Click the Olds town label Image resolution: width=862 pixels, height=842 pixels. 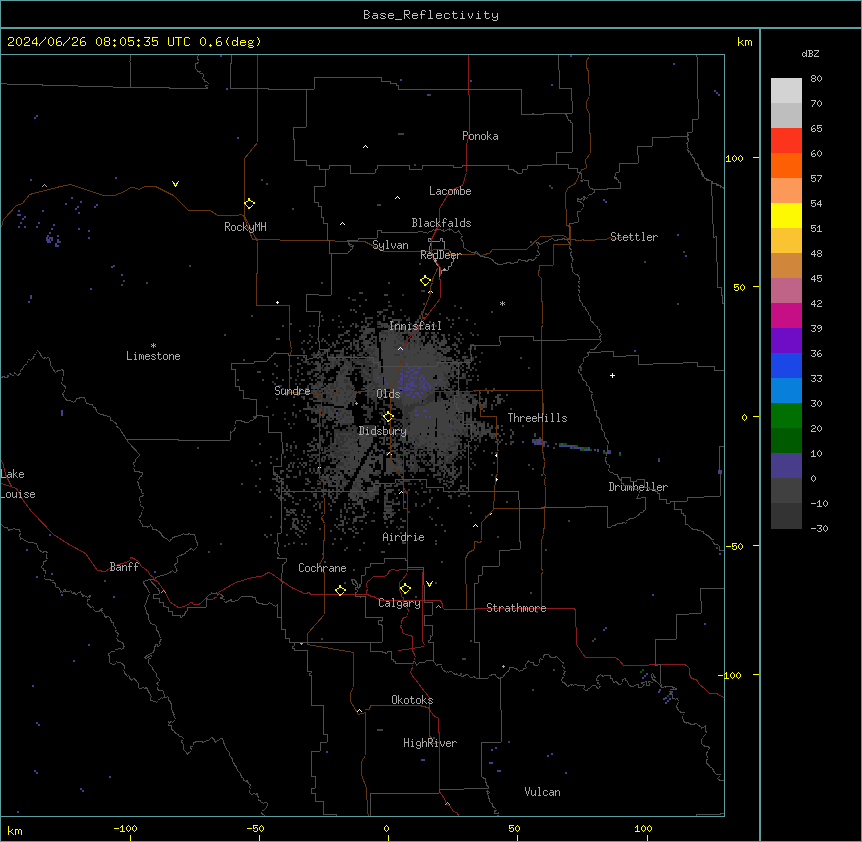[388, 394]
